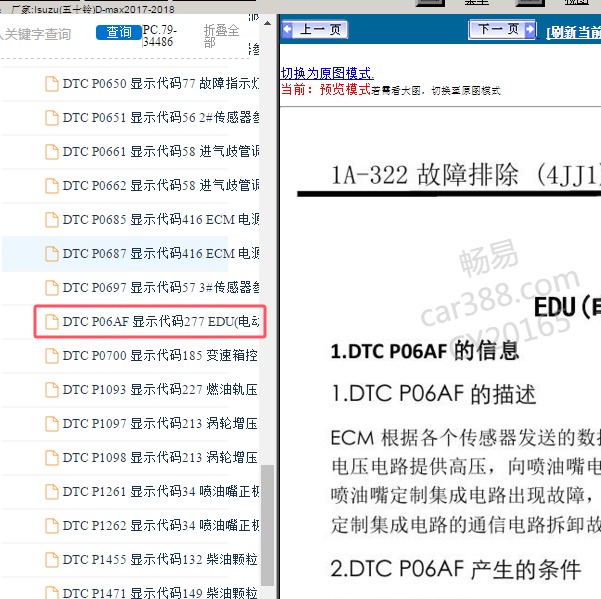Click the scrollbar up arrow in tree panel
This screenshot has width=601, height=599.
click(268, 23)
